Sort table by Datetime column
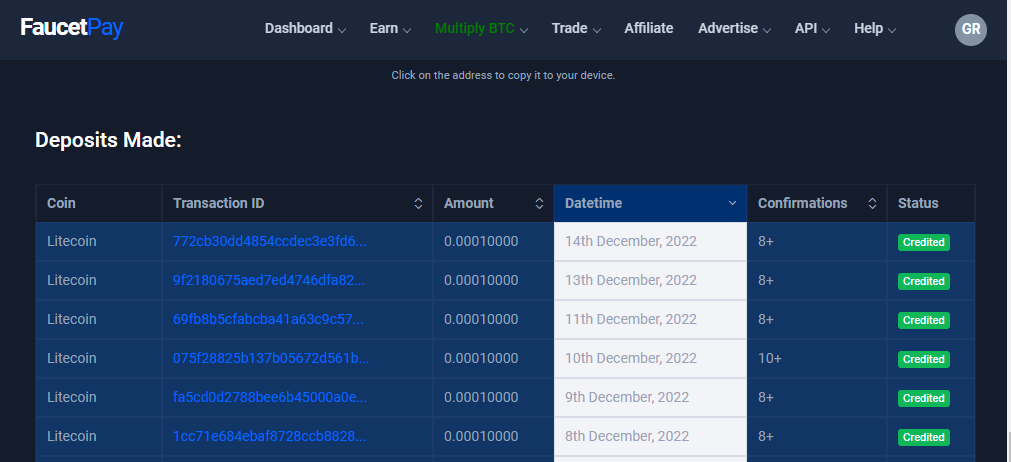The image size is (1011, 462). click(651, 204)
